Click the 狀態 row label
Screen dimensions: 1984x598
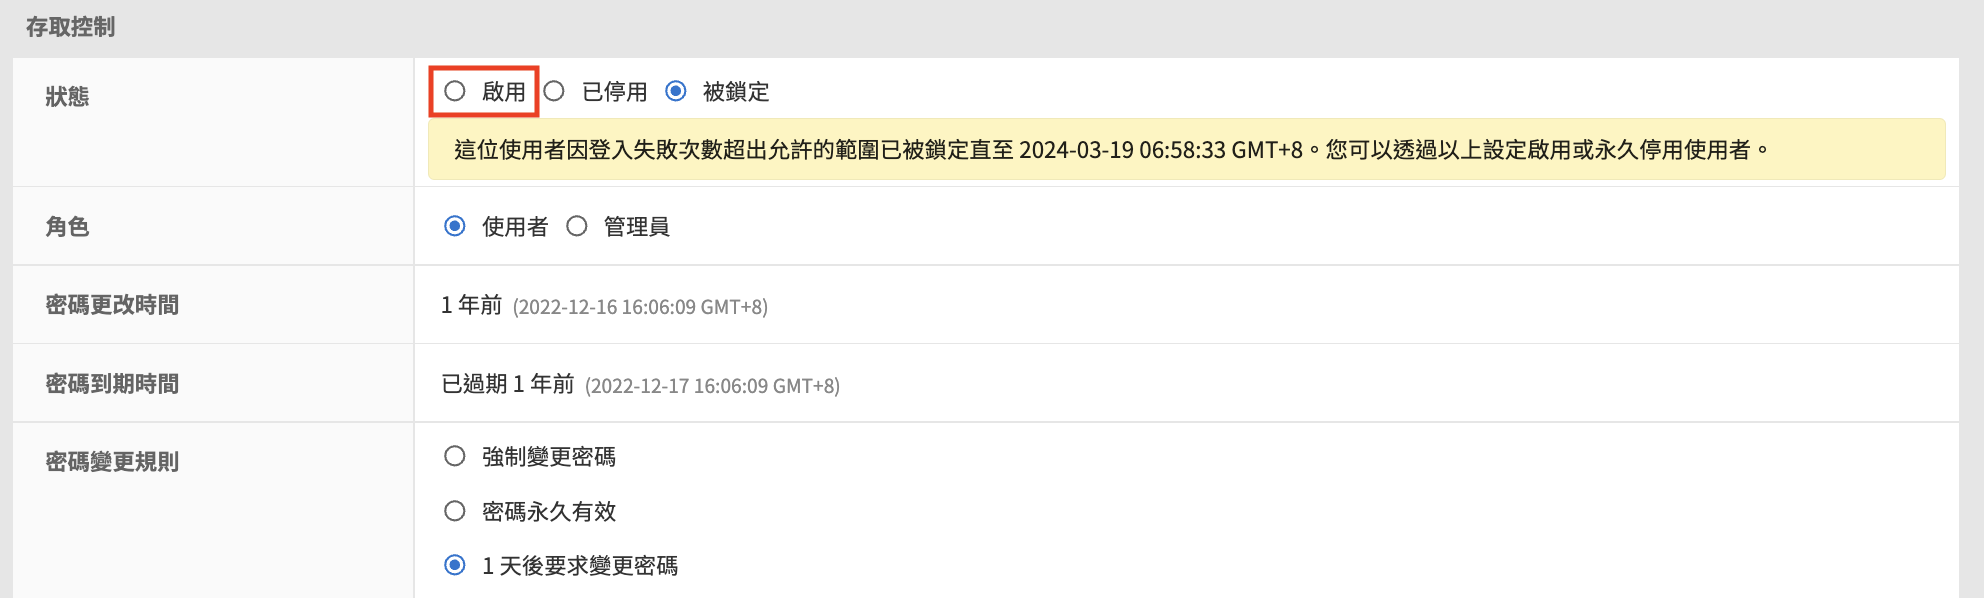67,96
